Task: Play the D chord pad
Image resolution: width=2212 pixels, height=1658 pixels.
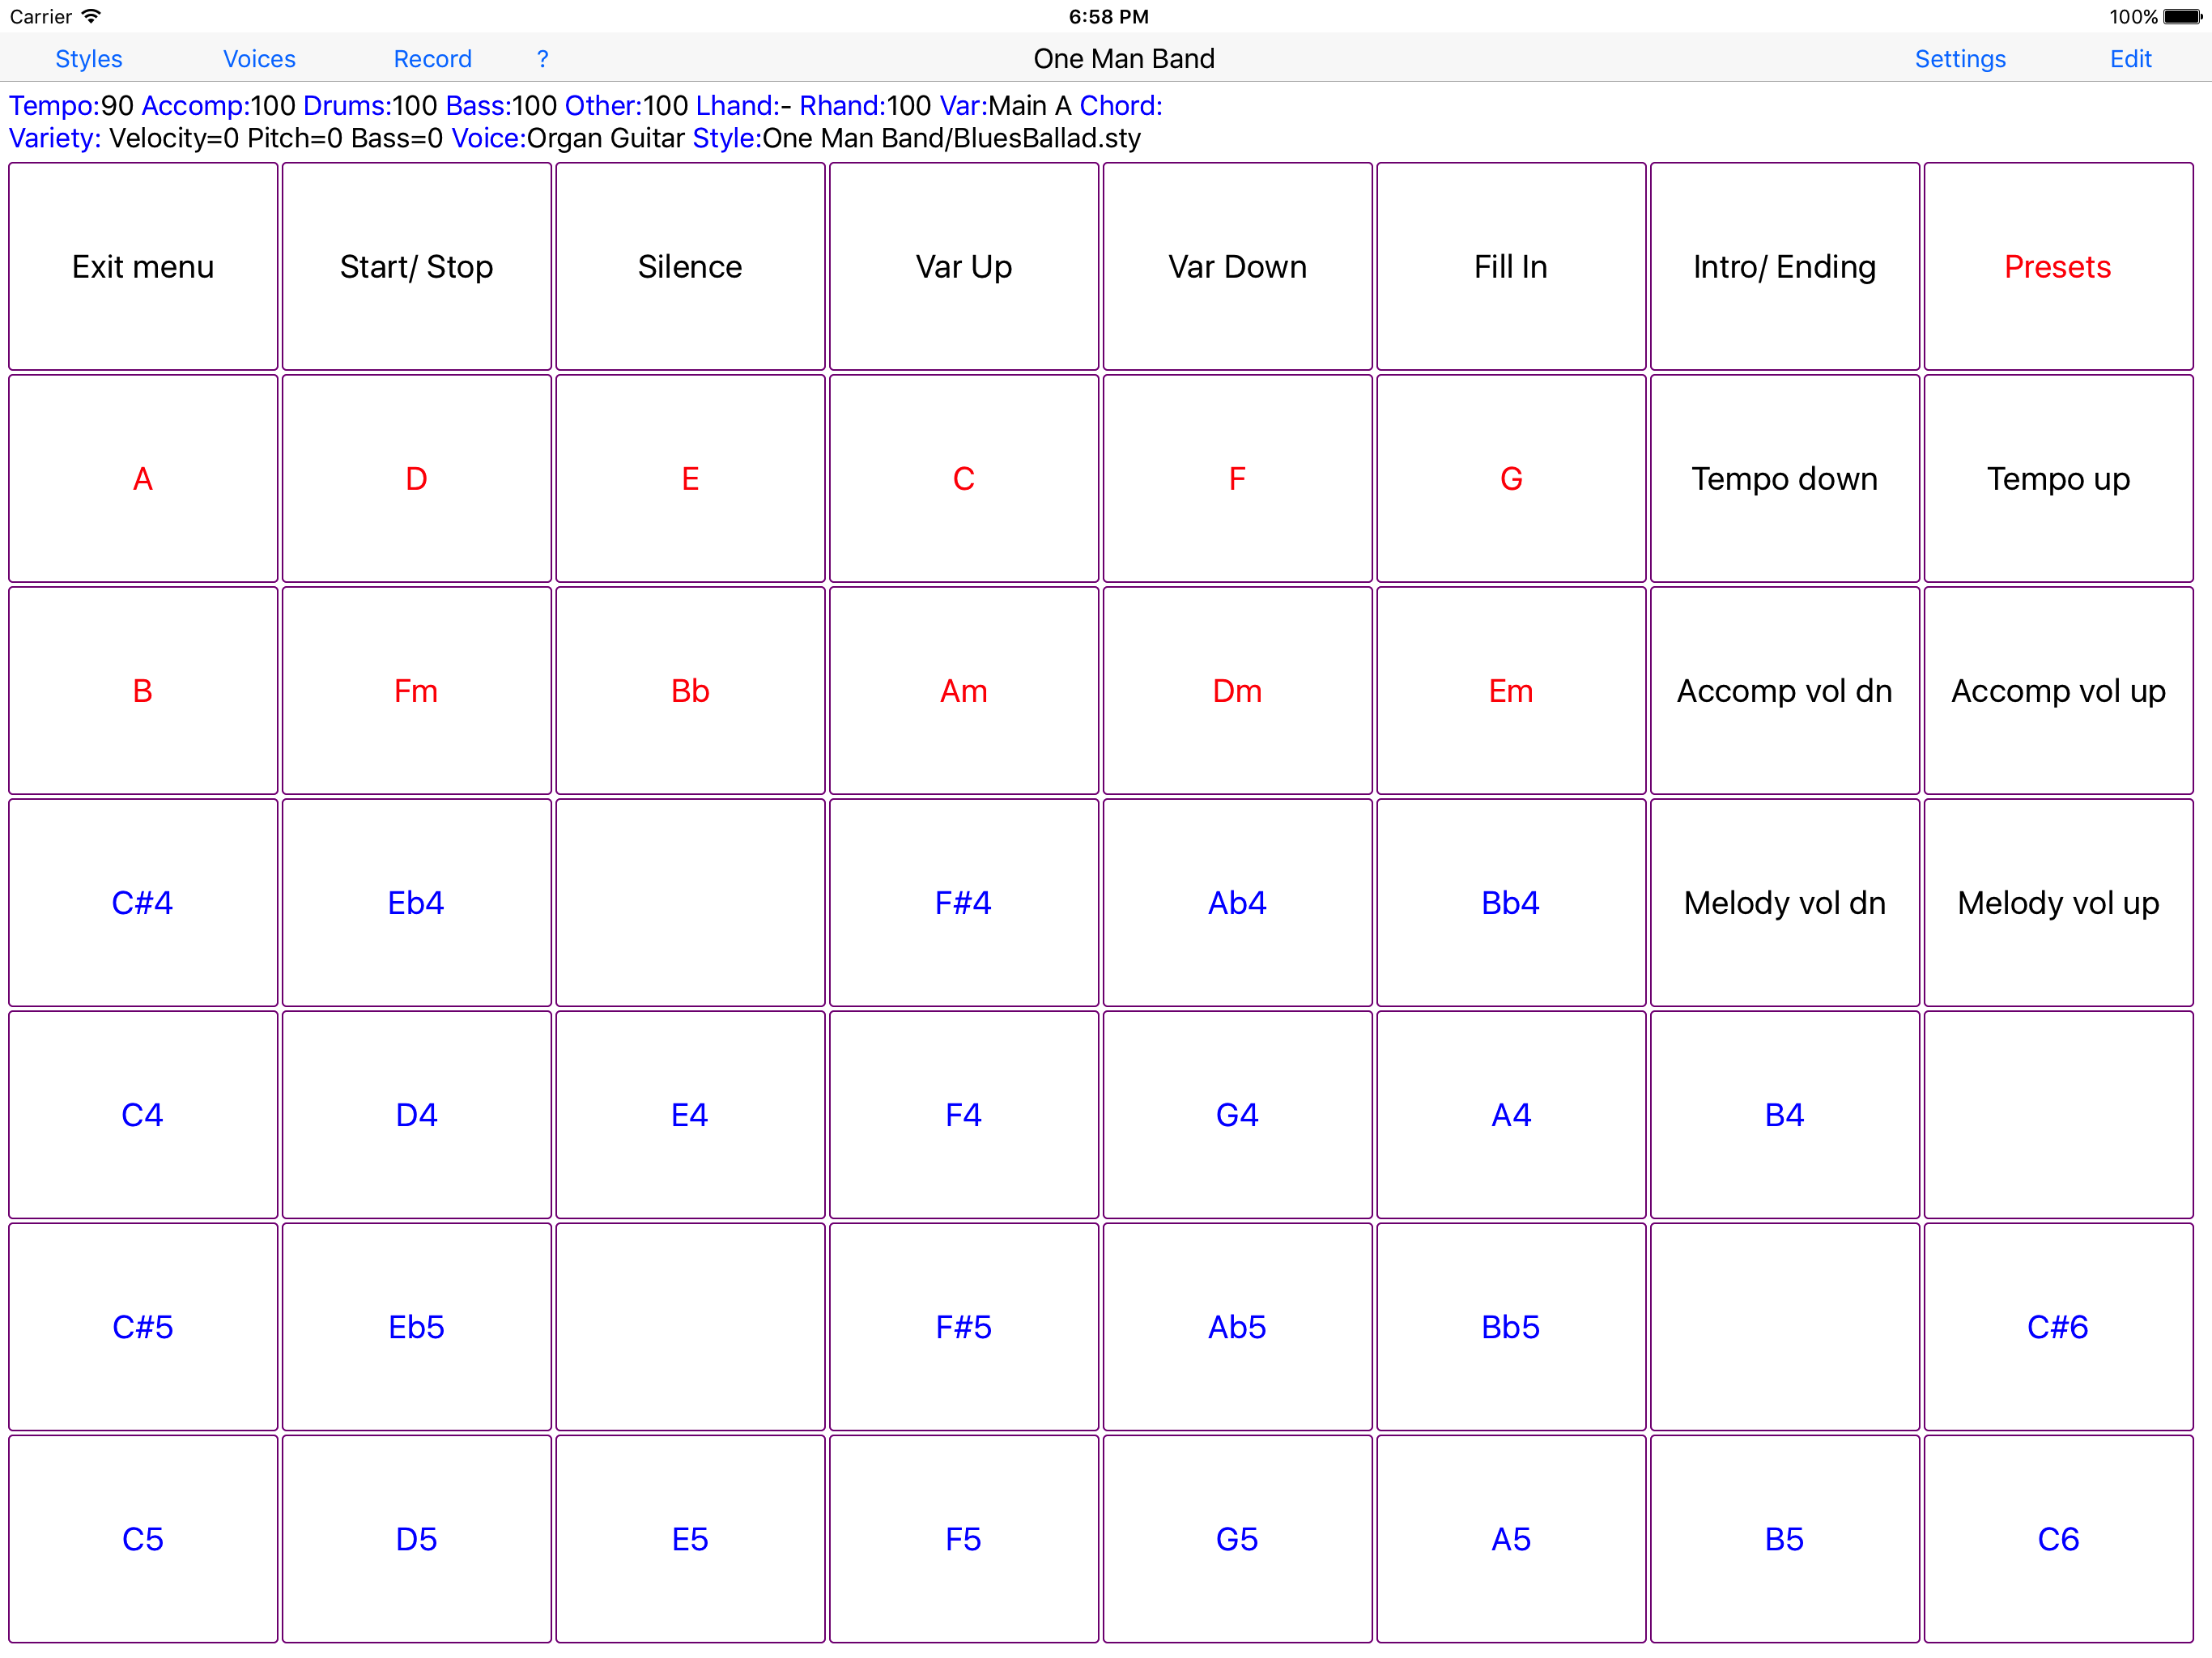Action: point(417,479)
